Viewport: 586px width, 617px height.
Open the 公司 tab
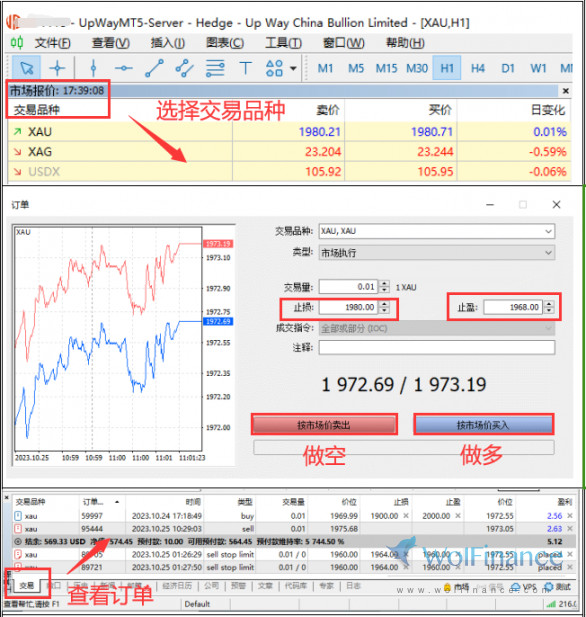(x=211, y=586)
